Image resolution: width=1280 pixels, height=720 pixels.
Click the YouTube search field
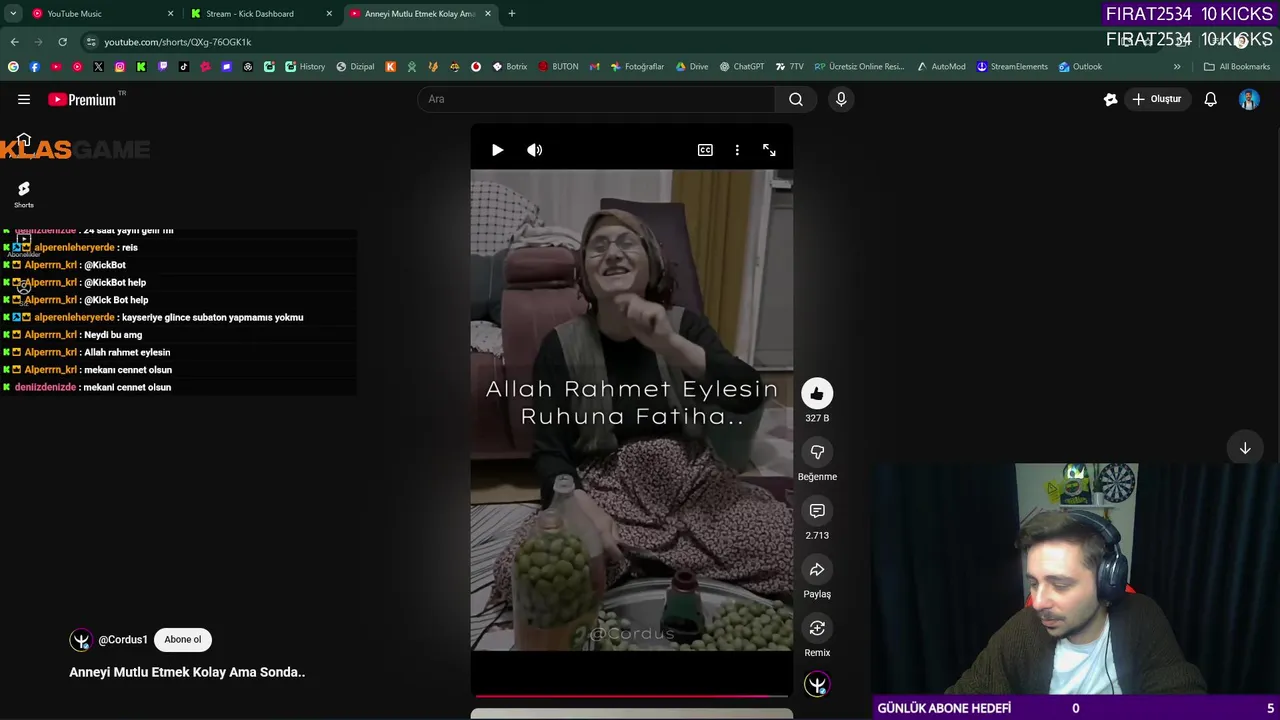pyautogui.click(x=596, y=99)
